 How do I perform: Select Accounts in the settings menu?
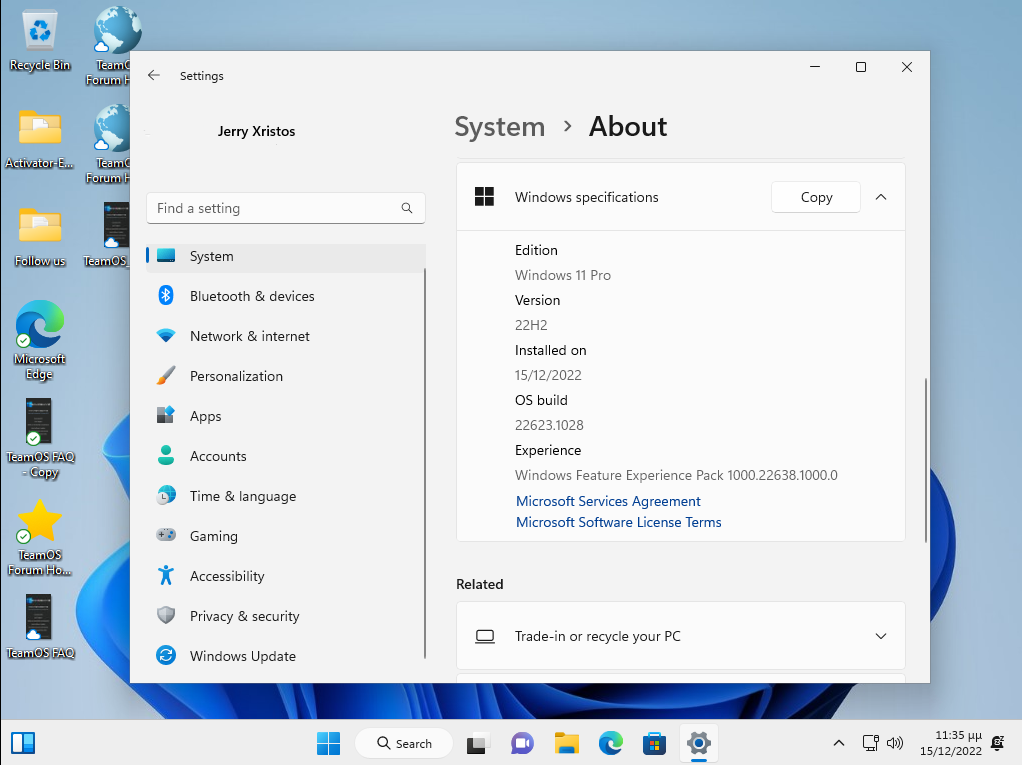pos(218,456)
